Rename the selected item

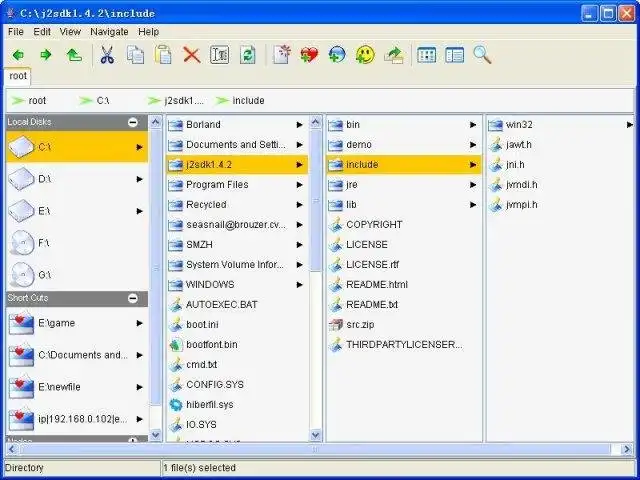click(219, 55)
